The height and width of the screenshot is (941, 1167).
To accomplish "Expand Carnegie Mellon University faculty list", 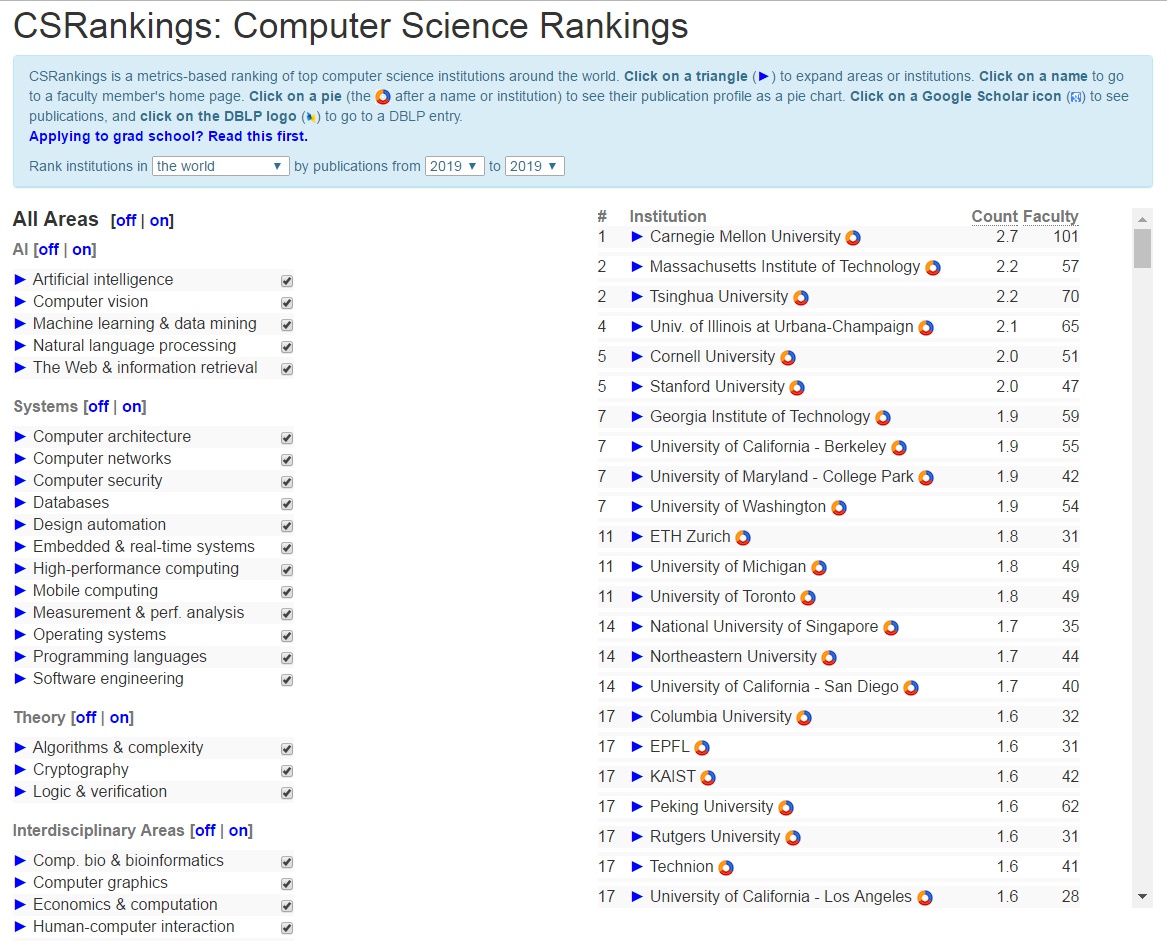I will click(x=636, y=237).
